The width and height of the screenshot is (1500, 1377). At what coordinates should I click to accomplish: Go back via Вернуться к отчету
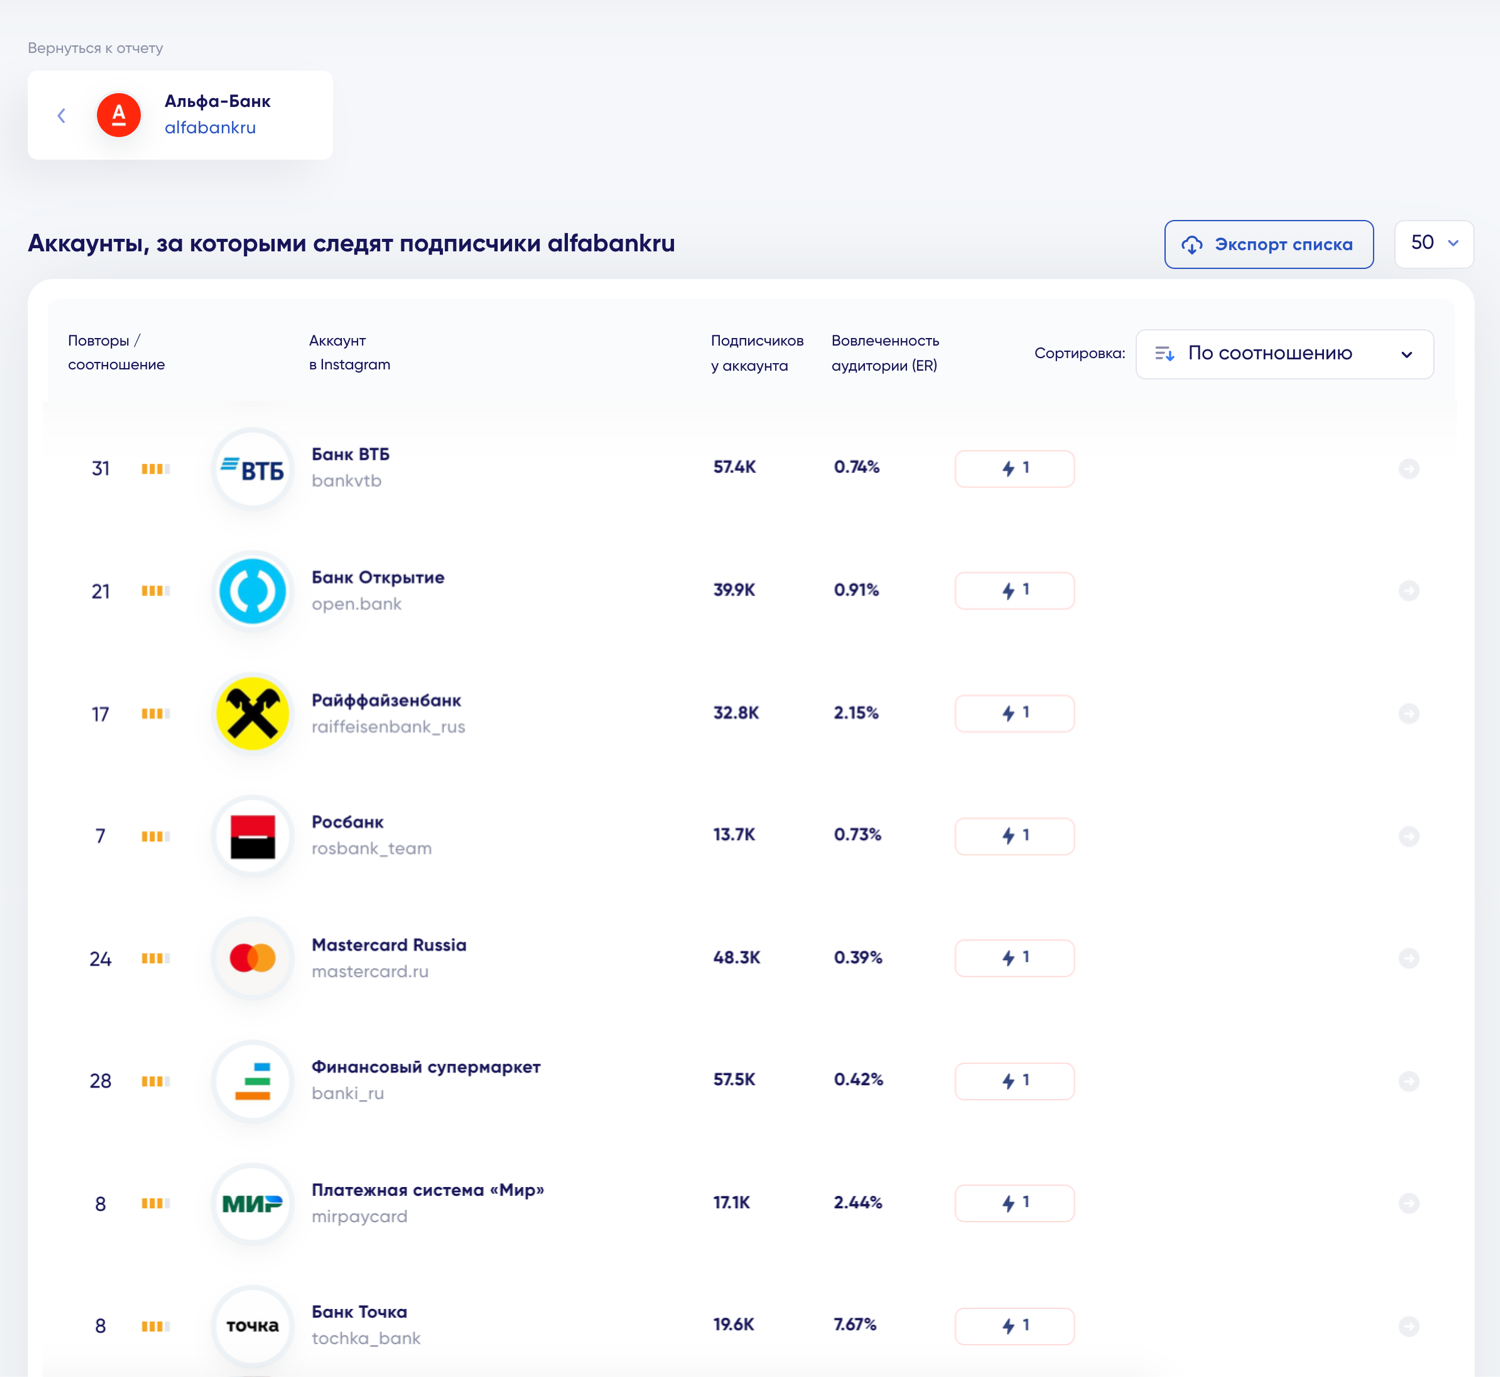click(x=96, y=48)
